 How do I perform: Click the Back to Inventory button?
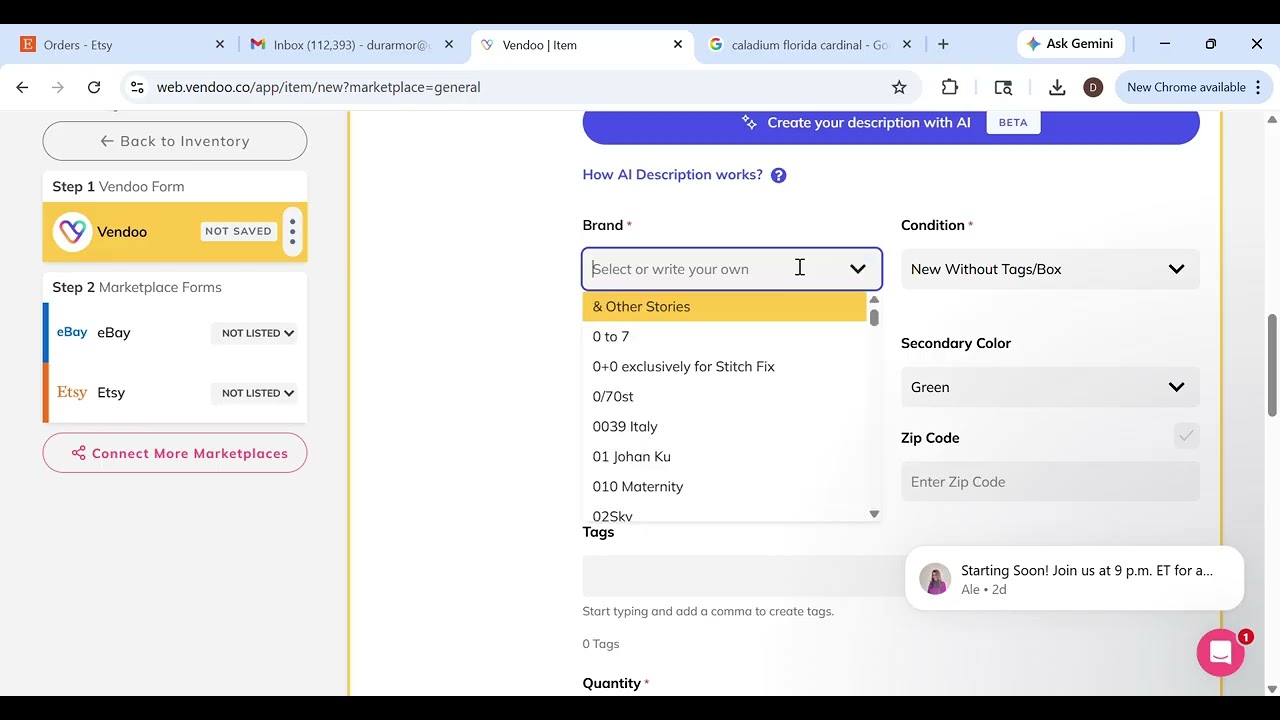175,141
